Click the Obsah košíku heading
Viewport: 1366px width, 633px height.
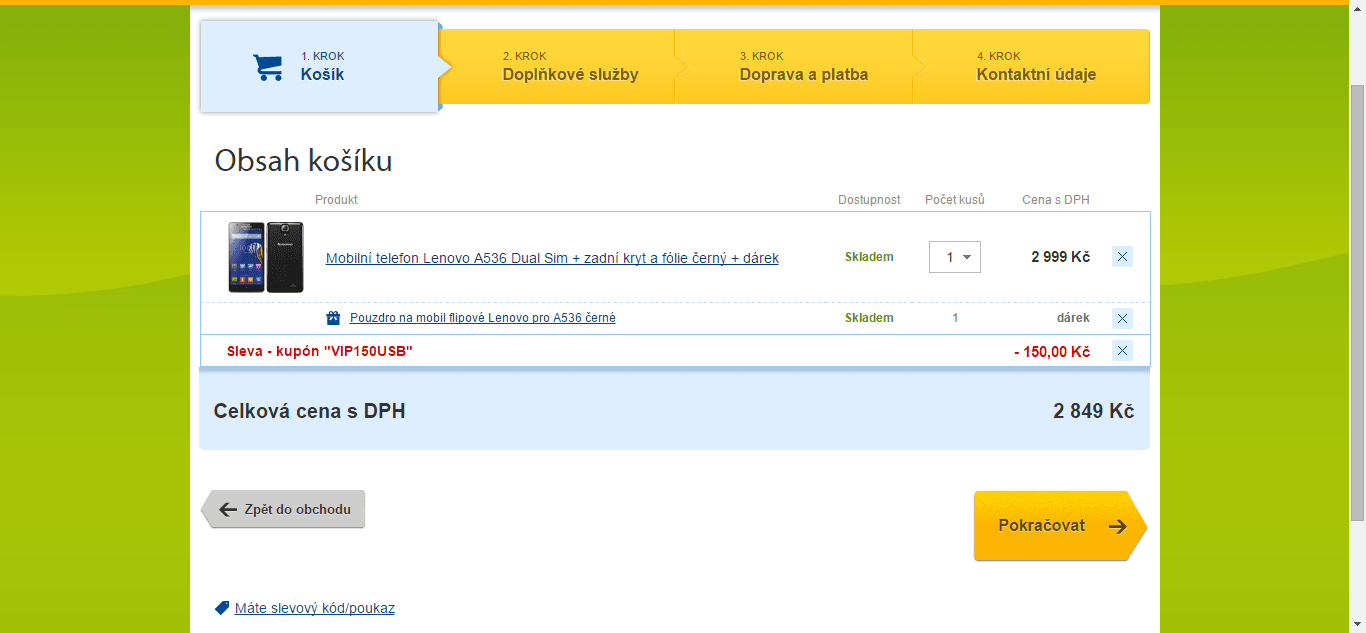(303, 161)
